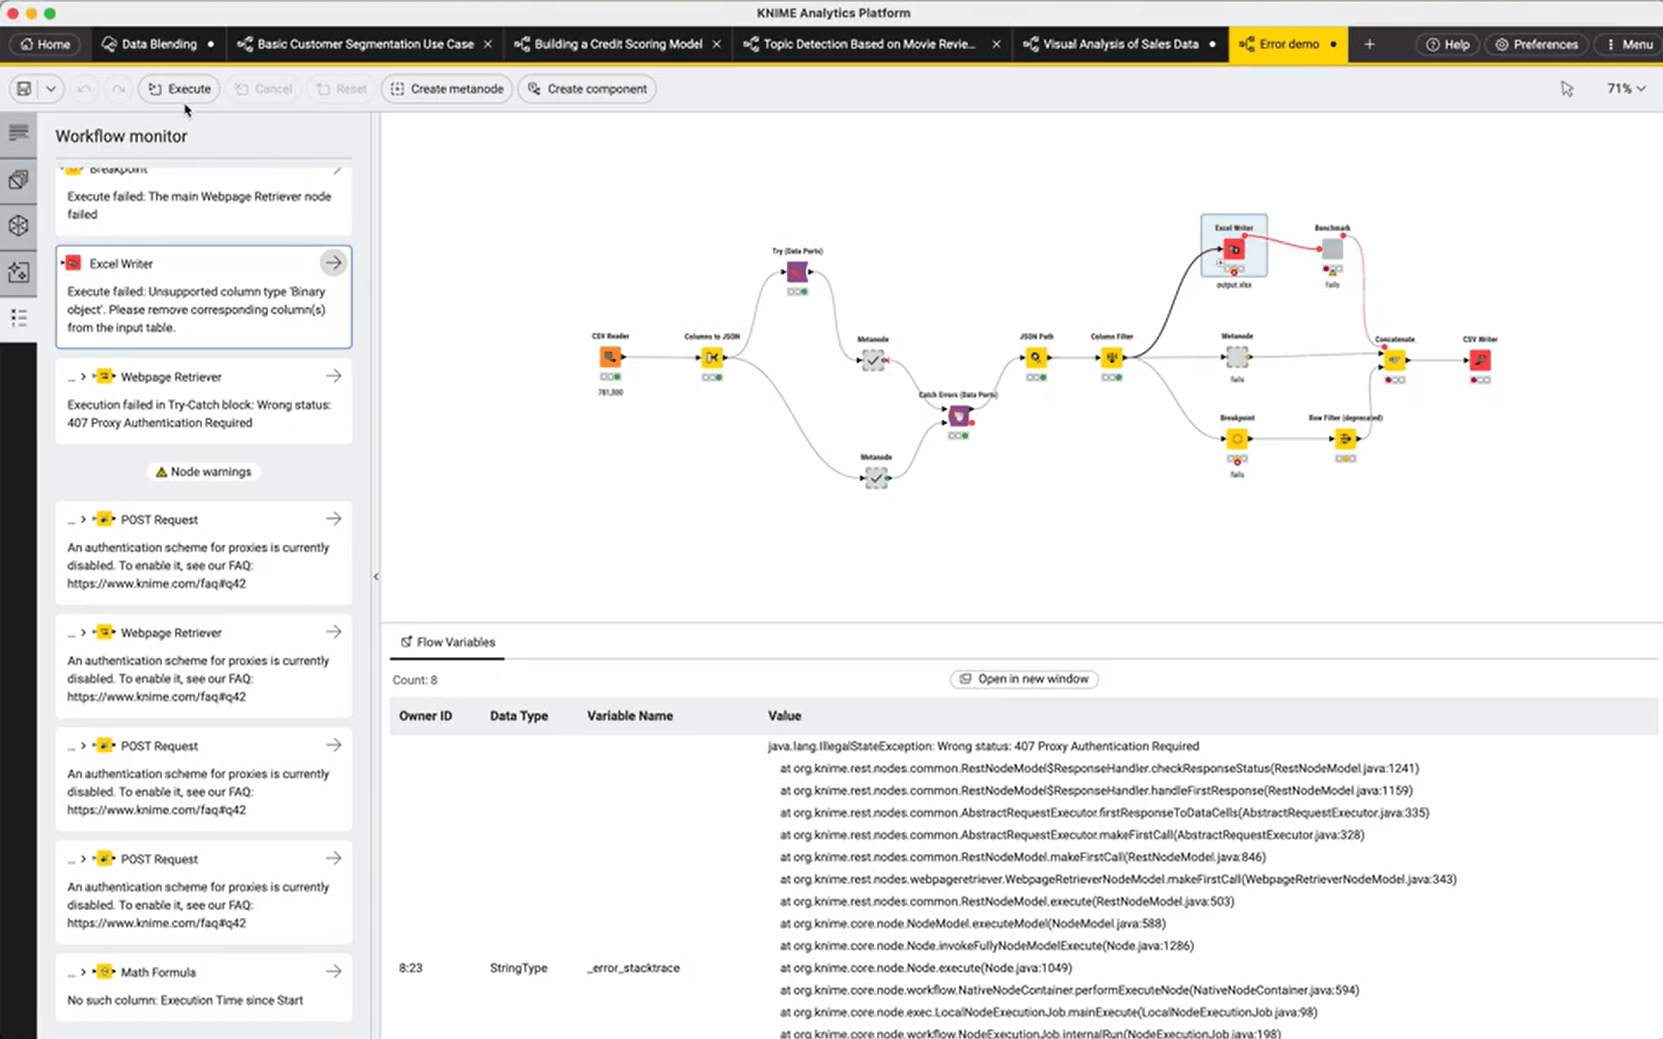Click the StringType data type cell

pyautogui.click(x=518, y=968)
